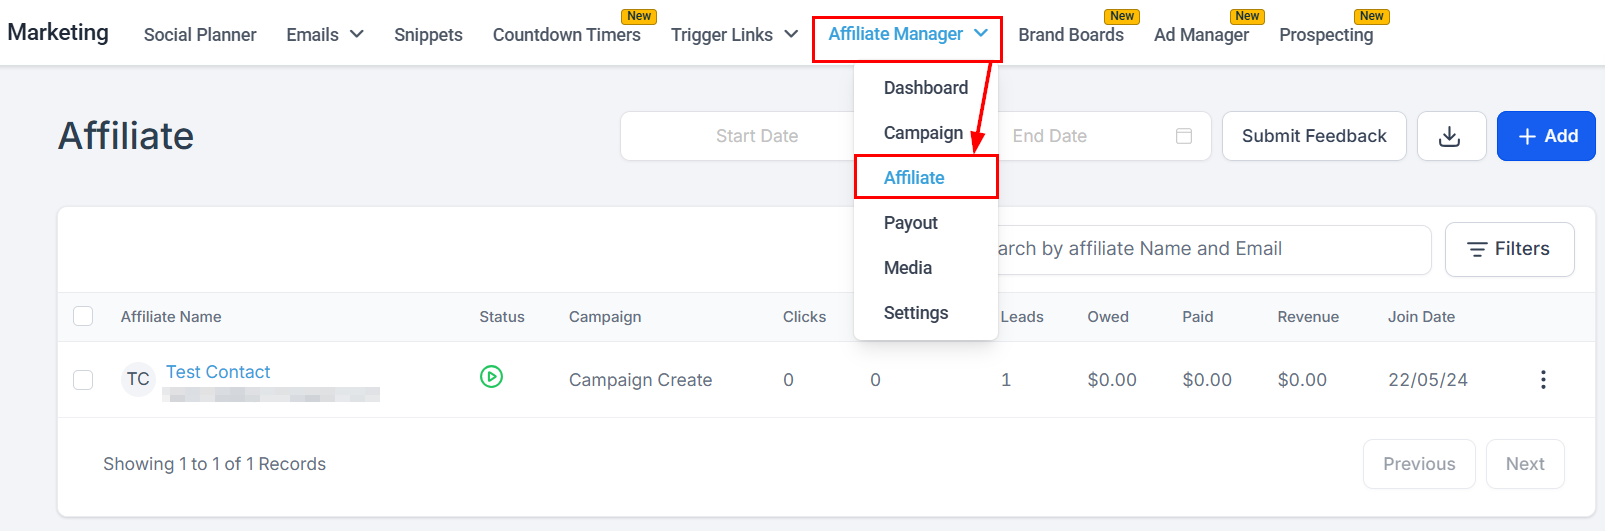Open the Social Planner tab
The height and width of the screenshot is (531, 1605).
(200, 35)
